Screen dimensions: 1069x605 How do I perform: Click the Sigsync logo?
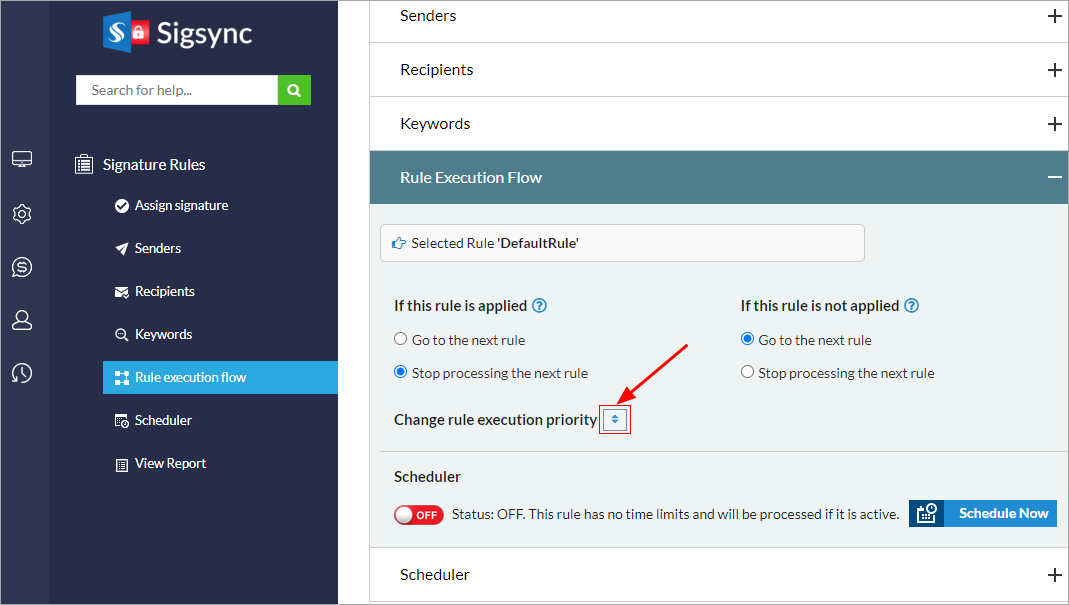tap(178, 33)
